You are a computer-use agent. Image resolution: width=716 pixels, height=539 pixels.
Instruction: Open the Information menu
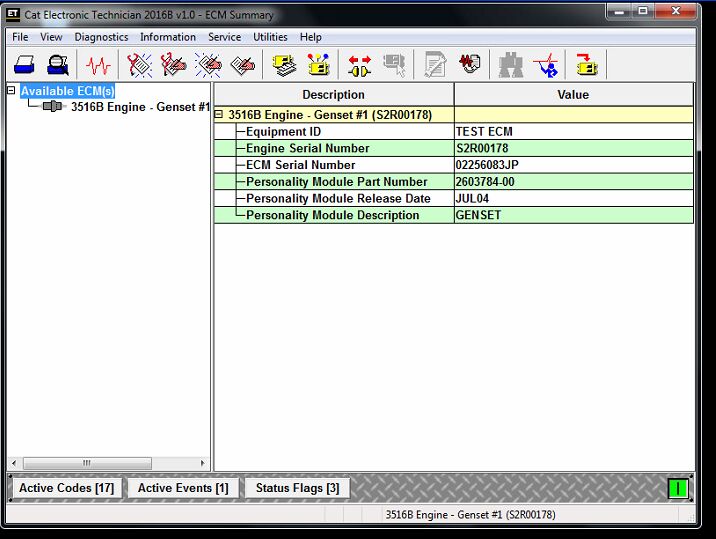pyautogui.click(x=168, y=37)
